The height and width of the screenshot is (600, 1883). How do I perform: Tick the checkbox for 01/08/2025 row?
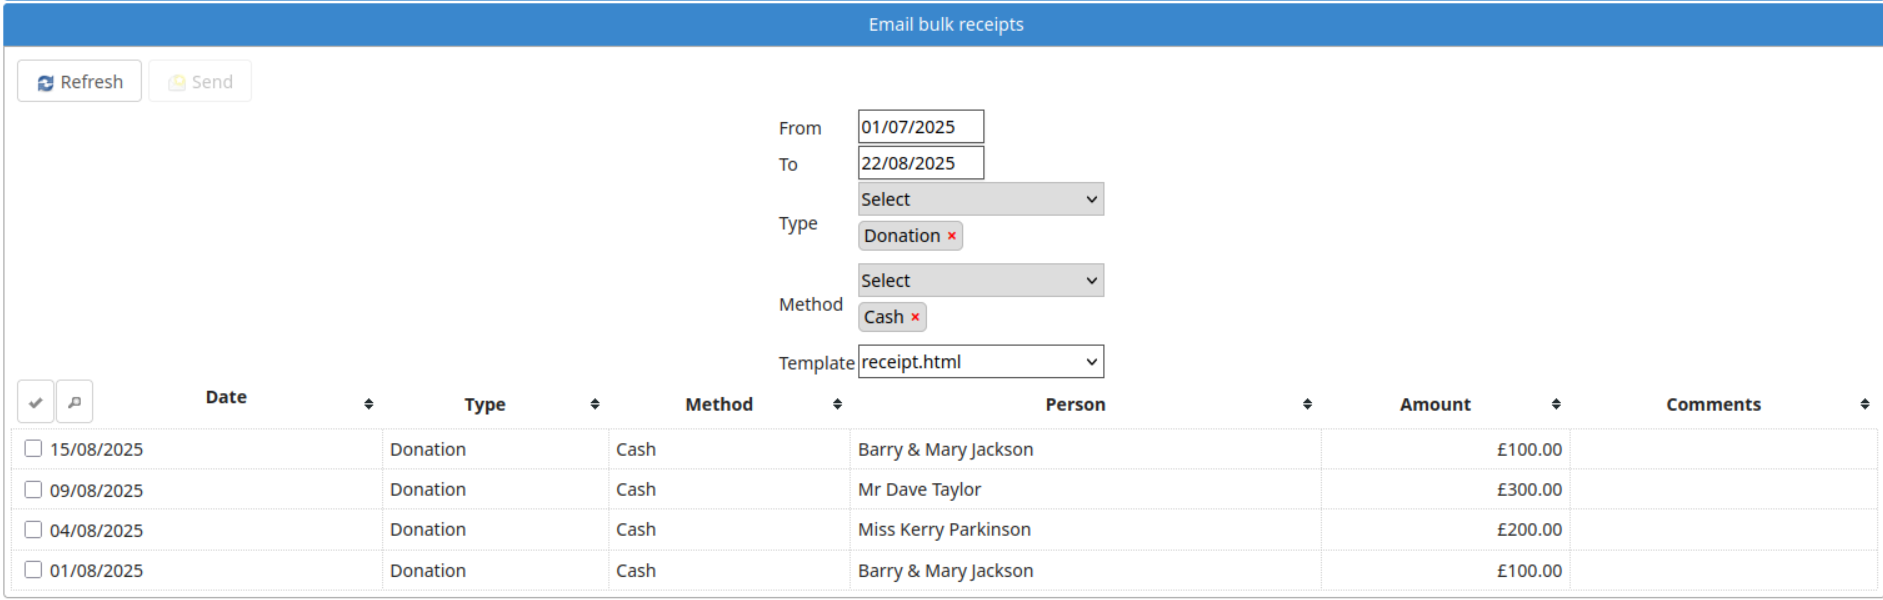pos(33,569)
